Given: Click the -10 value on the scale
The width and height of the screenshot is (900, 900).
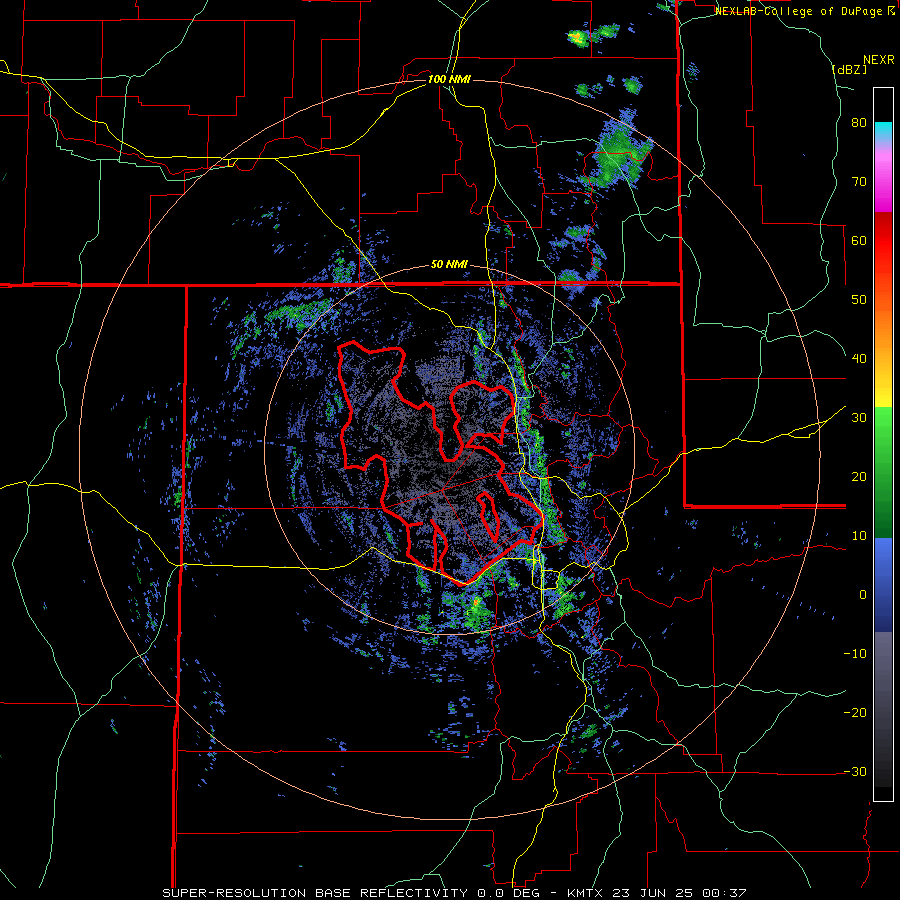Looking at the screenshot, I should [x=855, y=654].
